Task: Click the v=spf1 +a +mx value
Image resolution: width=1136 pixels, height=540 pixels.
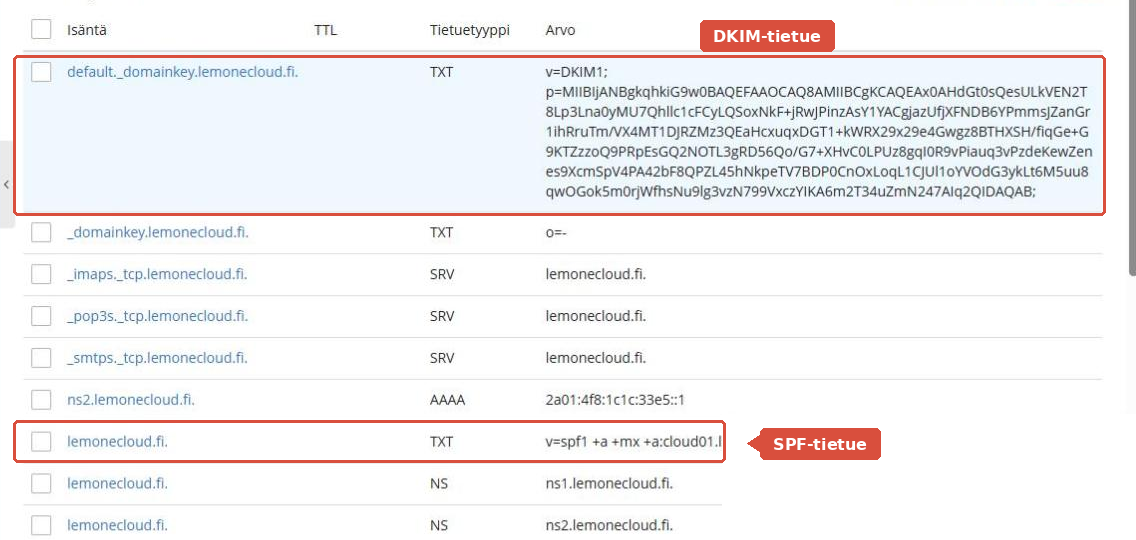Action: point(634,441)
